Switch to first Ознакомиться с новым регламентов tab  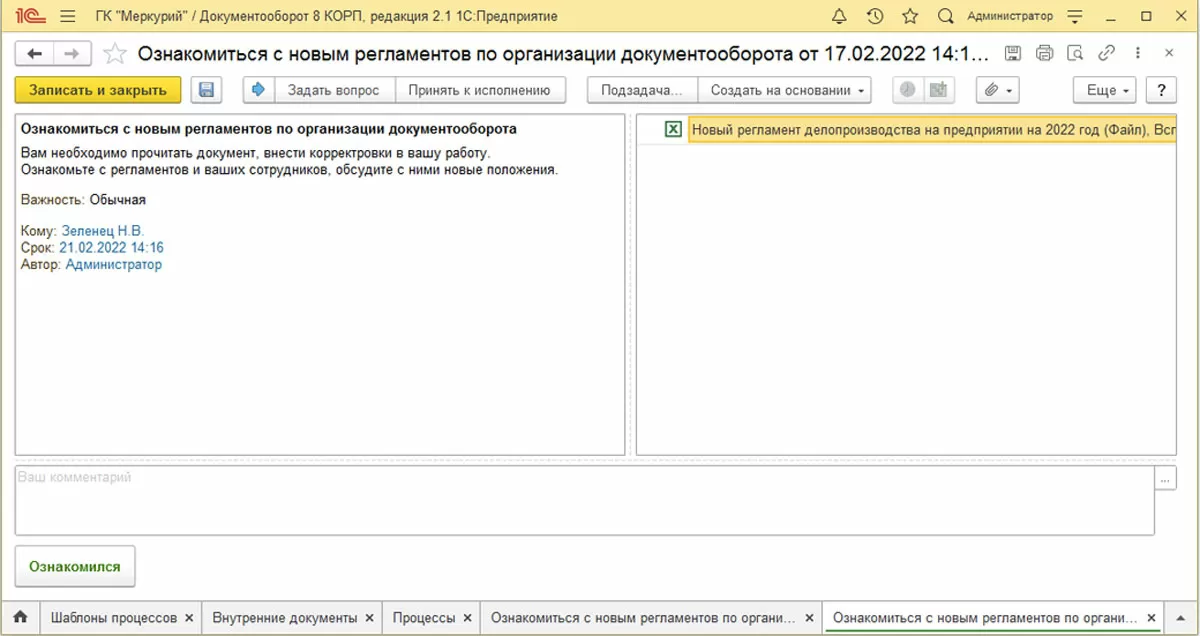(643, 618)
